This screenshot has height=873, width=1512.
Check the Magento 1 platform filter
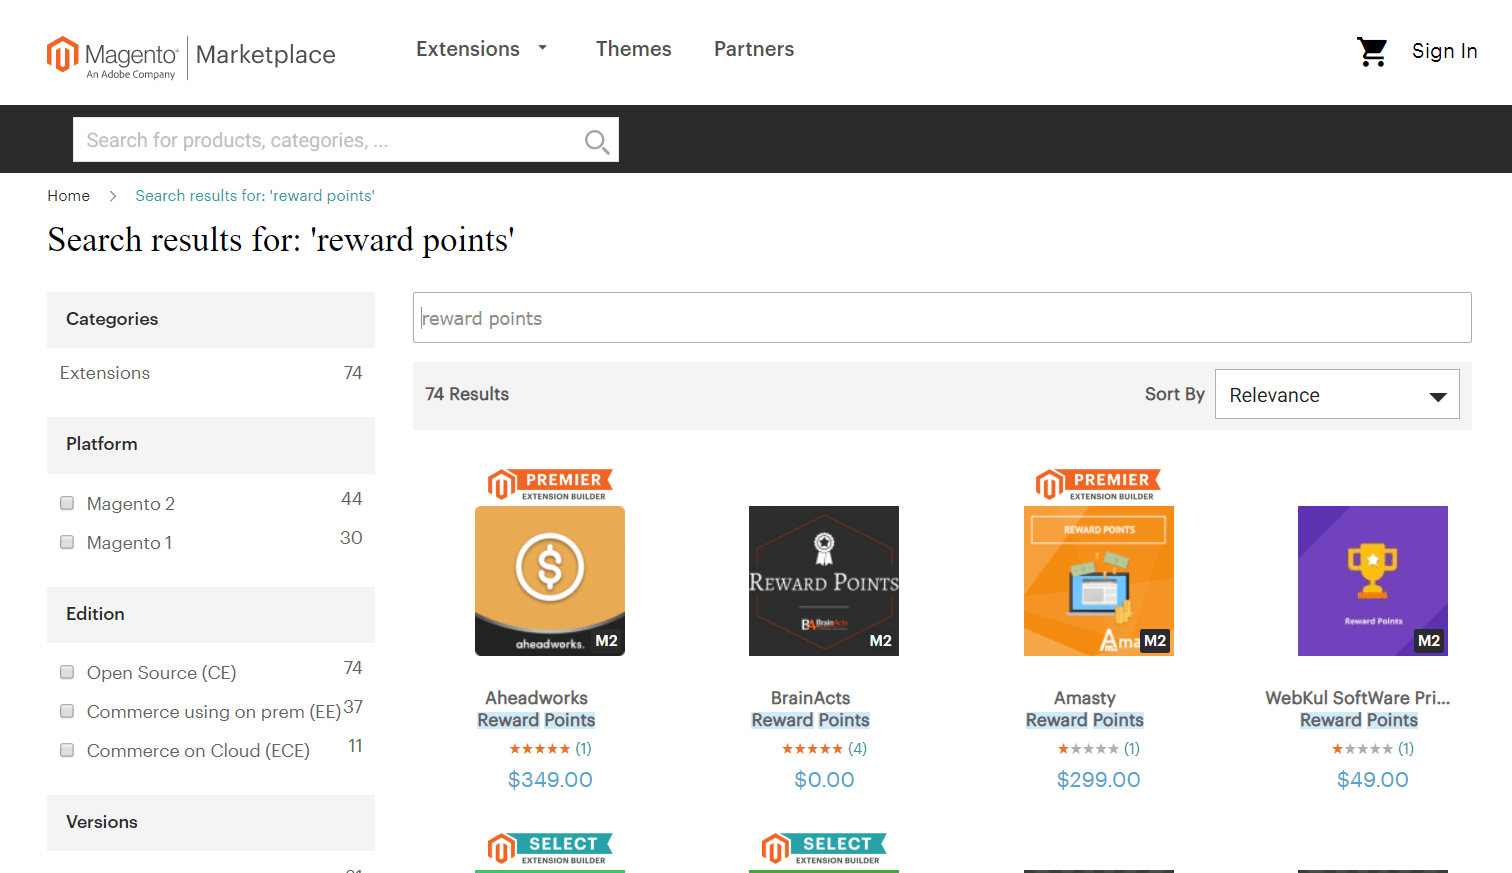click(67, 542)
